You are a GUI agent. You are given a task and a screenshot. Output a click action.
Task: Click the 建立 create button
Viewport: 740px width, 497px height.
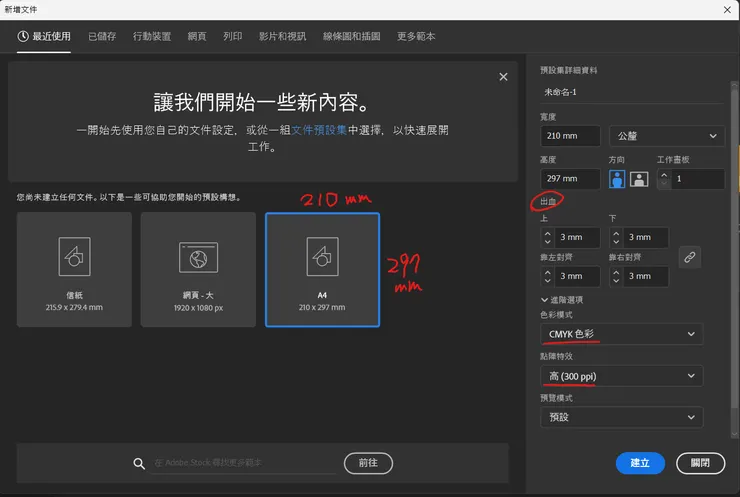(640, 463)
